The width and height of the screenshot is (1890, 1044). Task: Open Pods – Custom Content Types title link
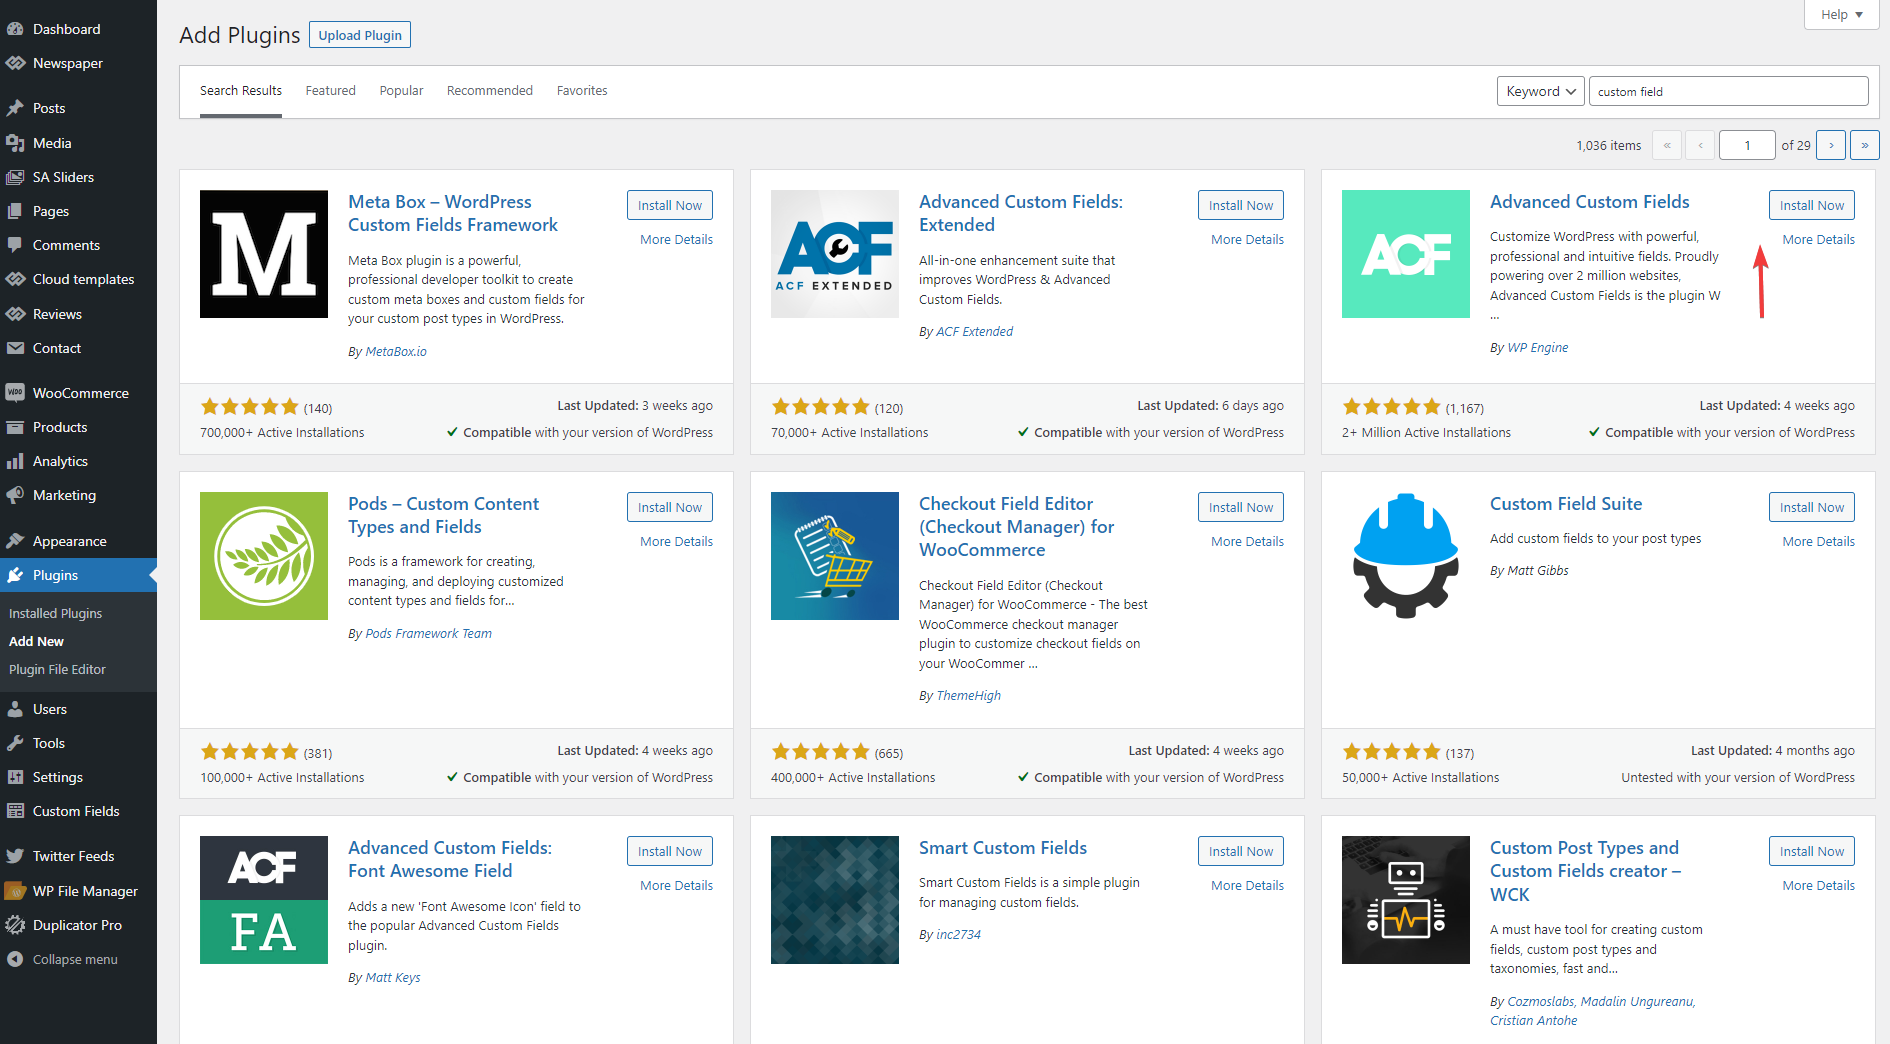pos(443,515)
